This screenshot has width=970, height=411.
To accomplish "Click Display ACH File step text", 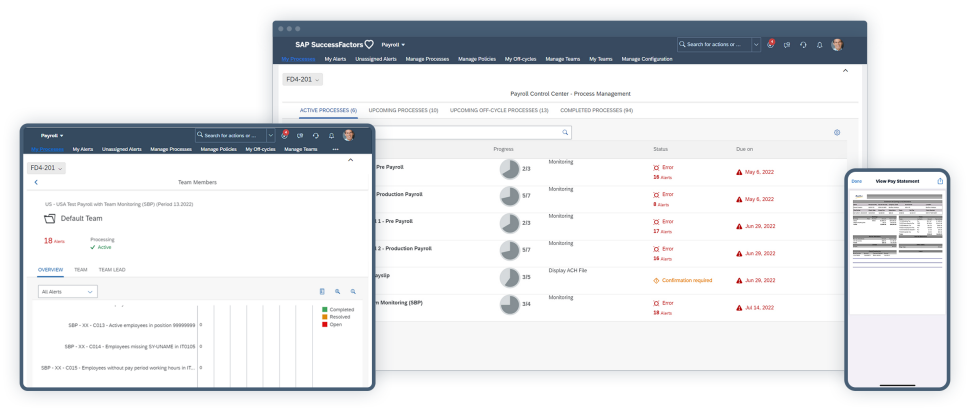I will 568,270.
